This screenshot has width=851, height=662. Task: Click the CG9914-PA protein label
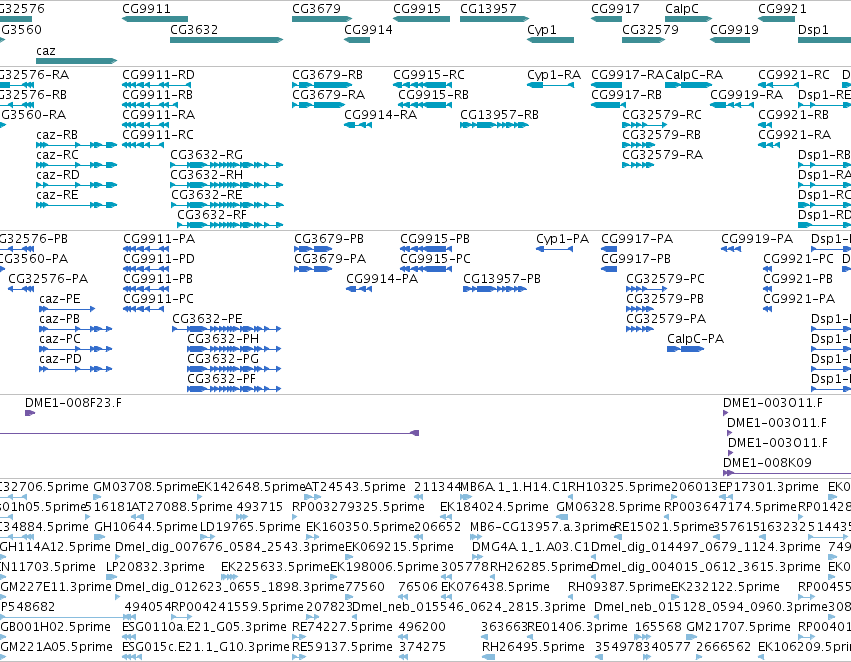tap(382, 279)
